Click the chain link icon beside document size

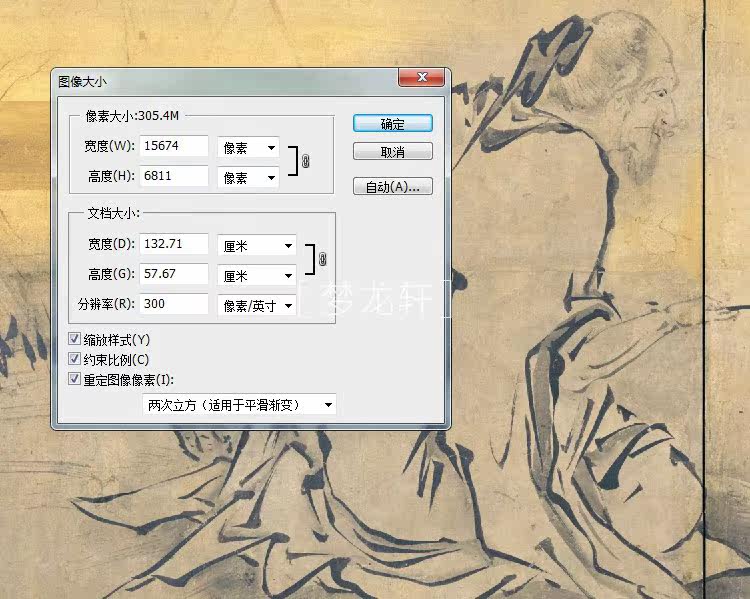point(323,259)
